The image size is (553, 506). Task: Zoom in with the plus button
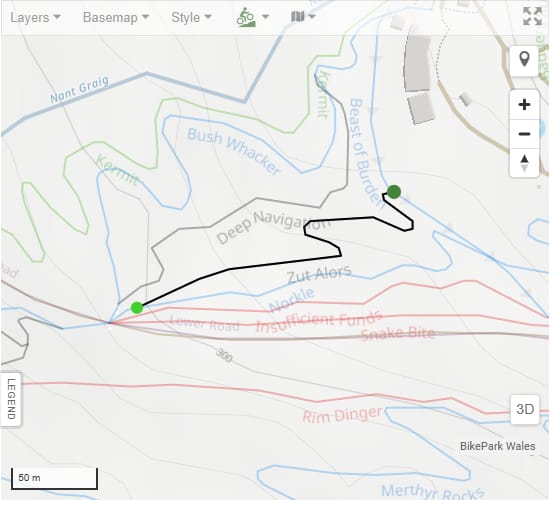click(x=524, y=105)
